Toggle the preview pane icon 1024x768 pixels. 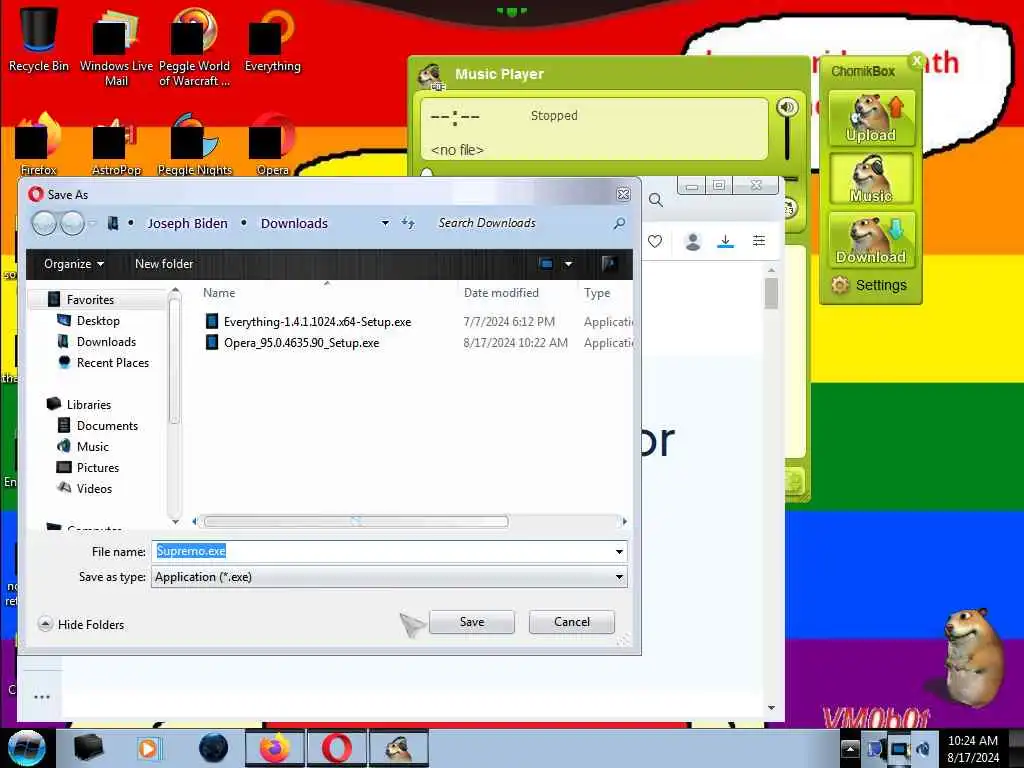pyautogui.click(x=609, y=264)
